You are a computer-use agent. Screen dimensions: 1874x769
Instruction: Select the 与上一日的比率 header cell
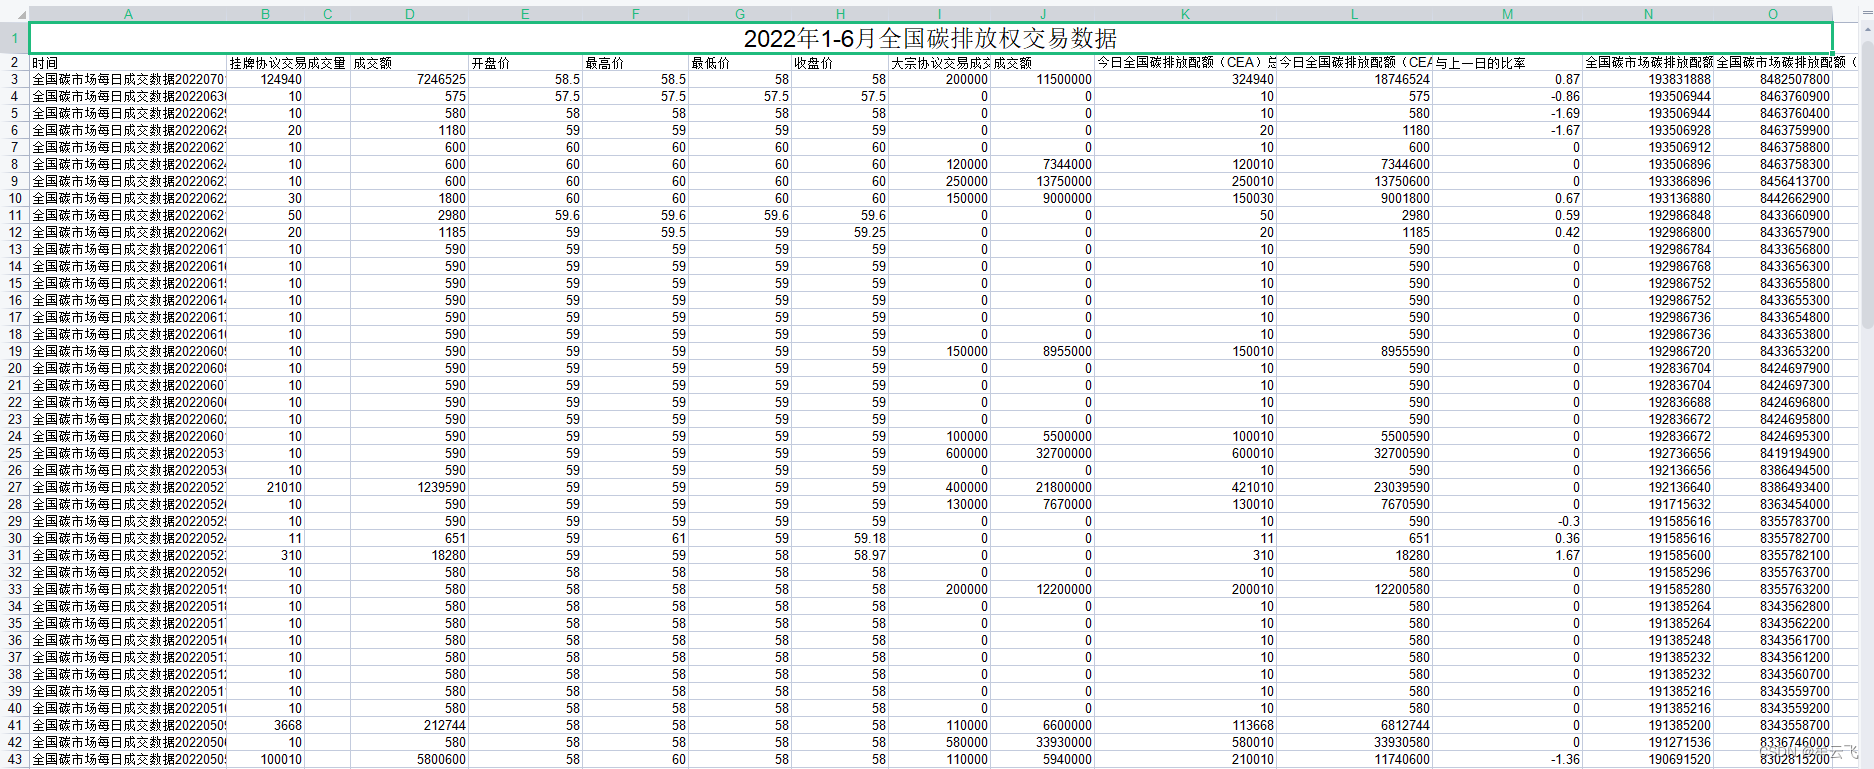[x=1507, y=62]
